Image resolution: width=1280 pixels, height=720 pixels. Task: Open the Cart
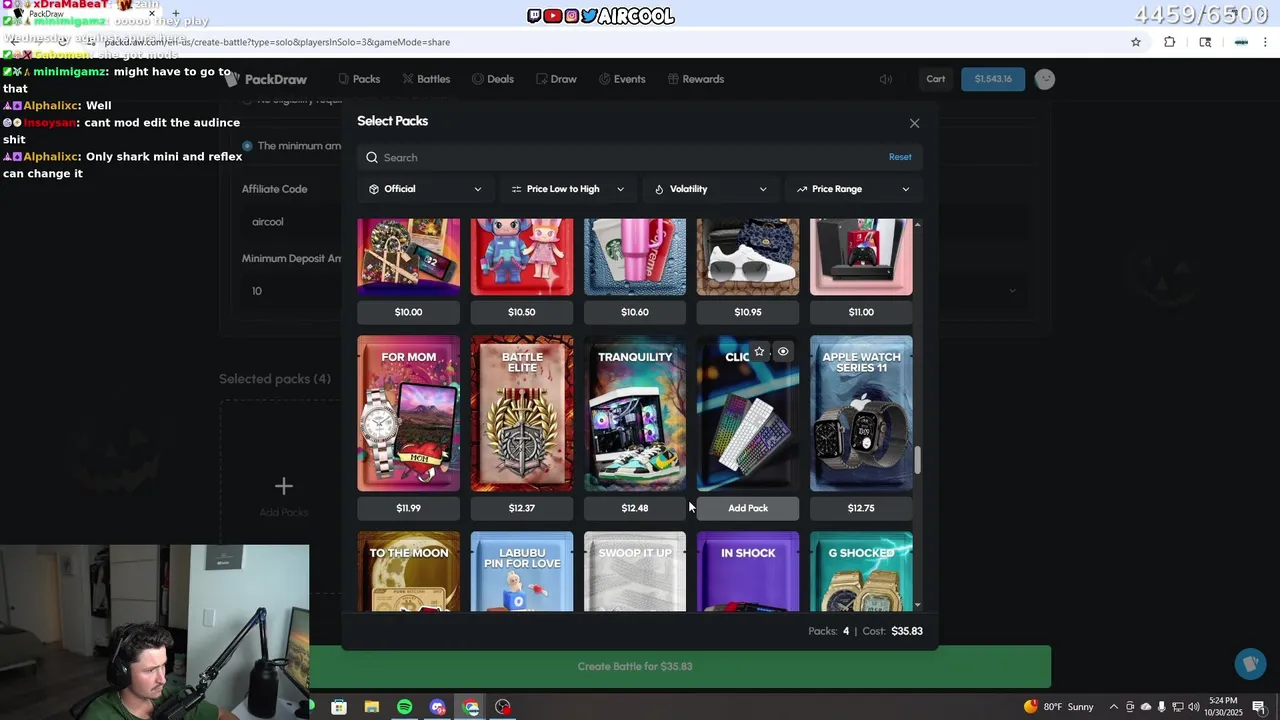click(x=936, y=79)
